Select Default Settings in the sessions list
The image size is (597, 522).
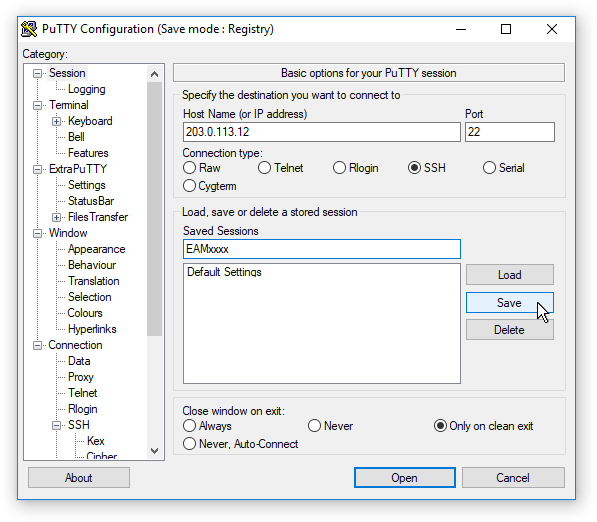224,272
